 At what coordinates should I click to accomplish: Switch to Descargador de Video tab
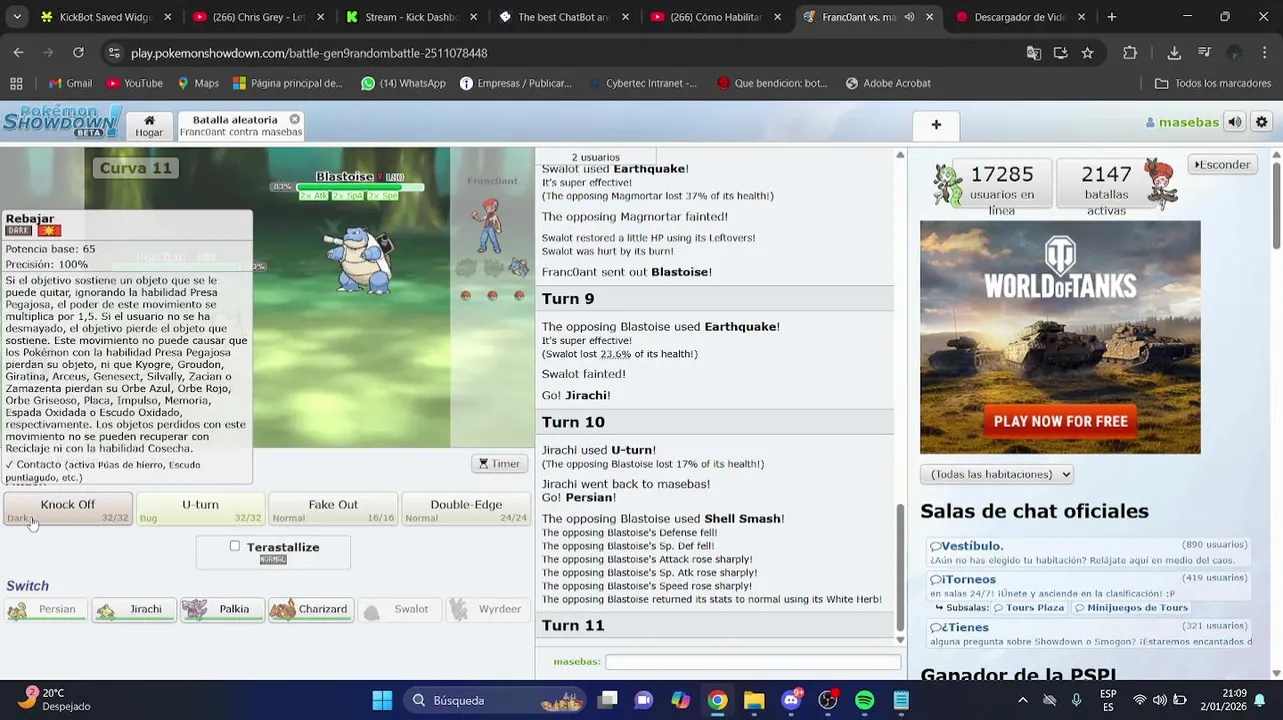1020,17
